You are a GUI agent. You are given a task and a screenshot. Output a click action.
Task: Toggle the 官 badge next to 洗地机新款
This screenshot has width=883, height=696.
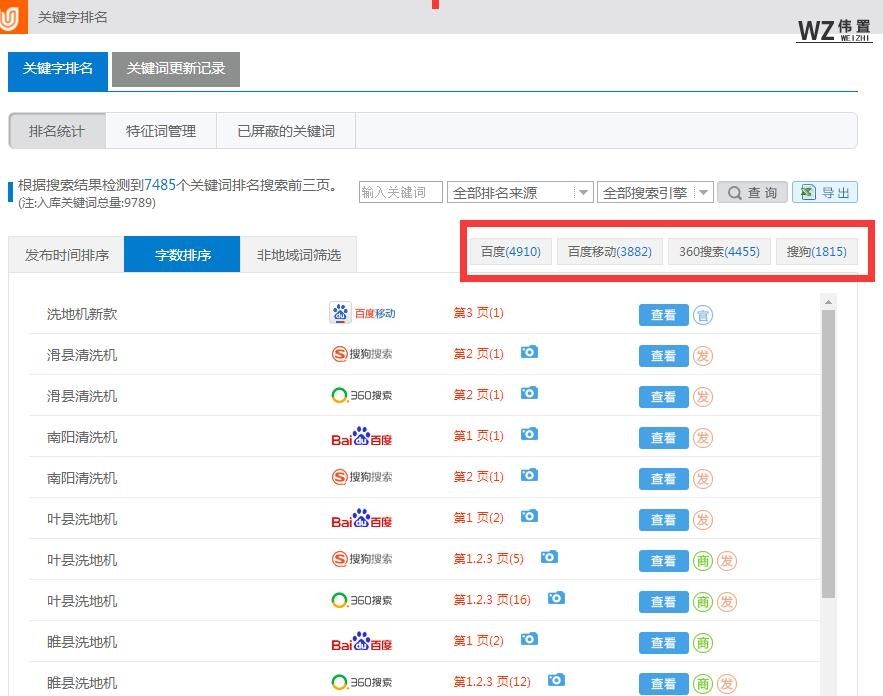coord(703,314)
